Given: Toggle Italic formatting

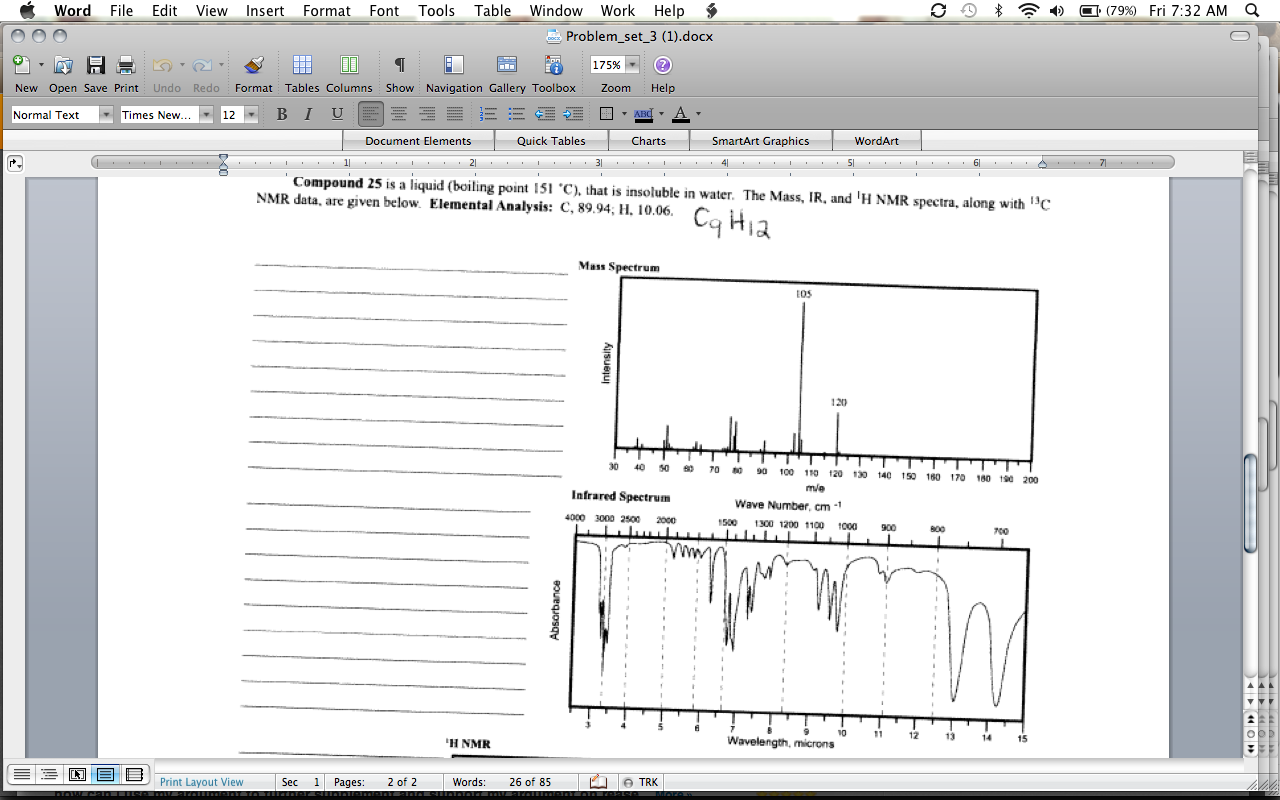Looking at the screenshot, I should (x=308, y=115).
